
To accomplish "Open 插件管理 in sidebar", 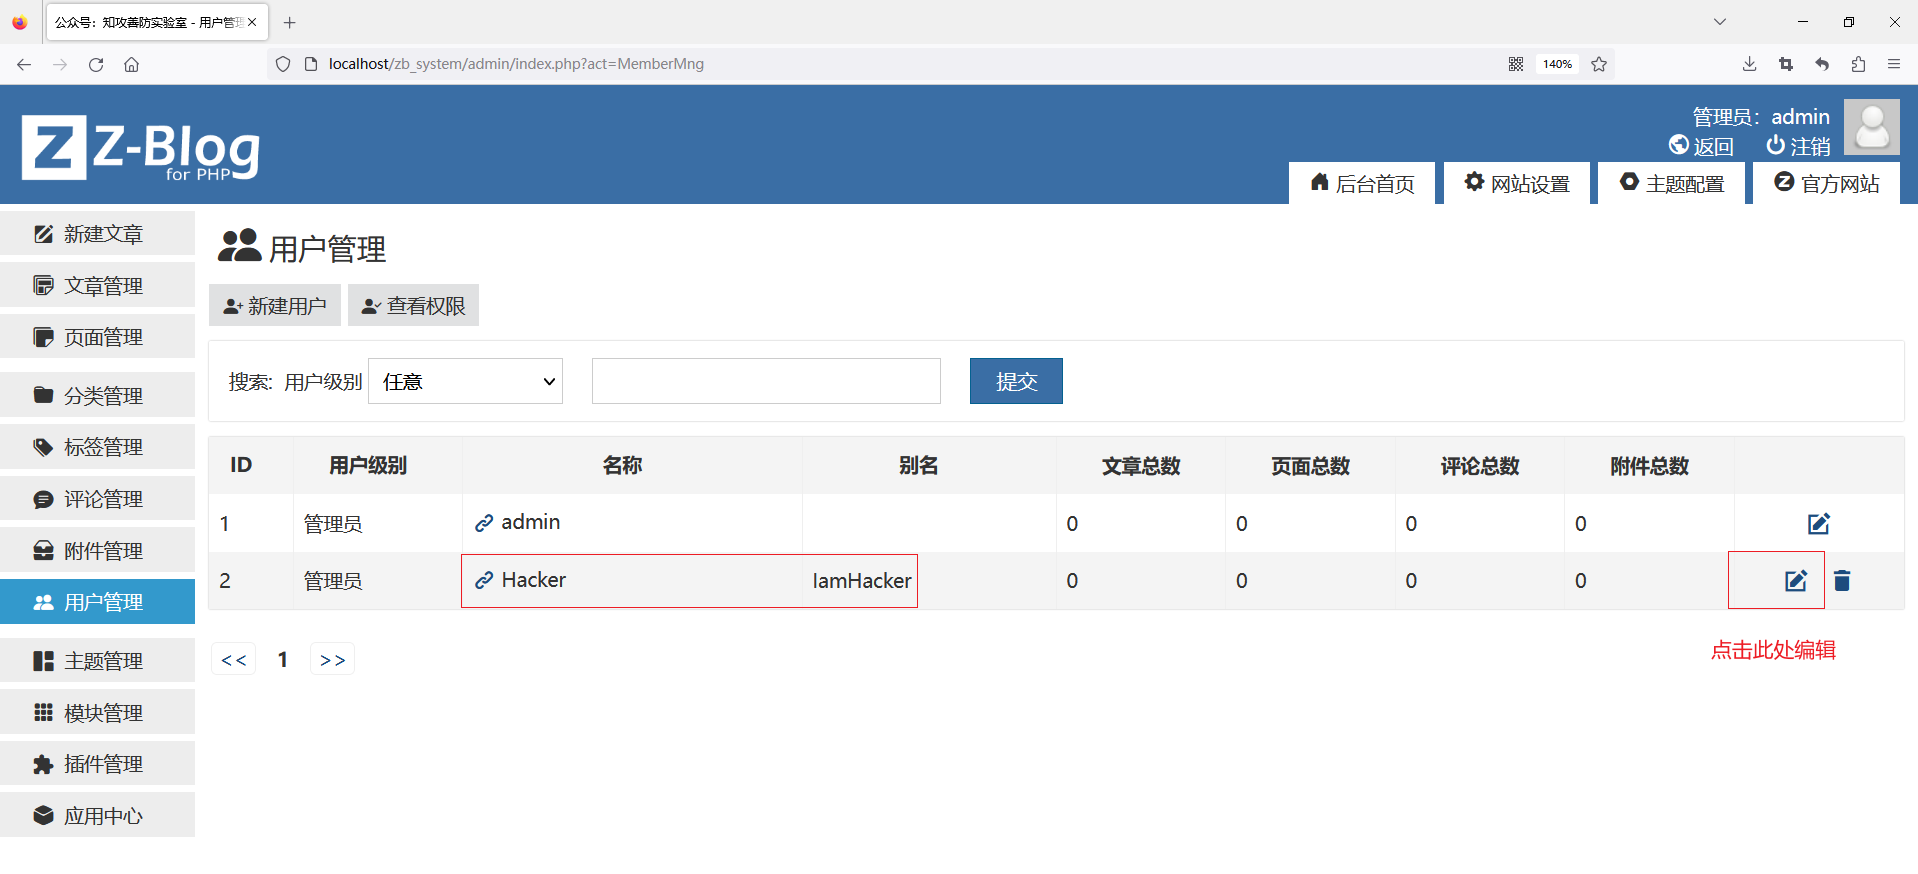I will click(97, 764).
